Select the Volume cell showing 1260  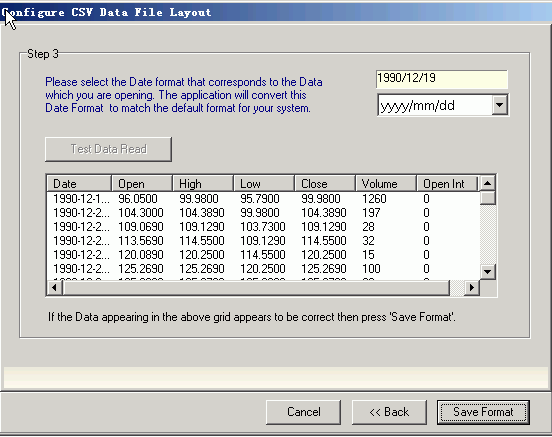coord(374,199)
